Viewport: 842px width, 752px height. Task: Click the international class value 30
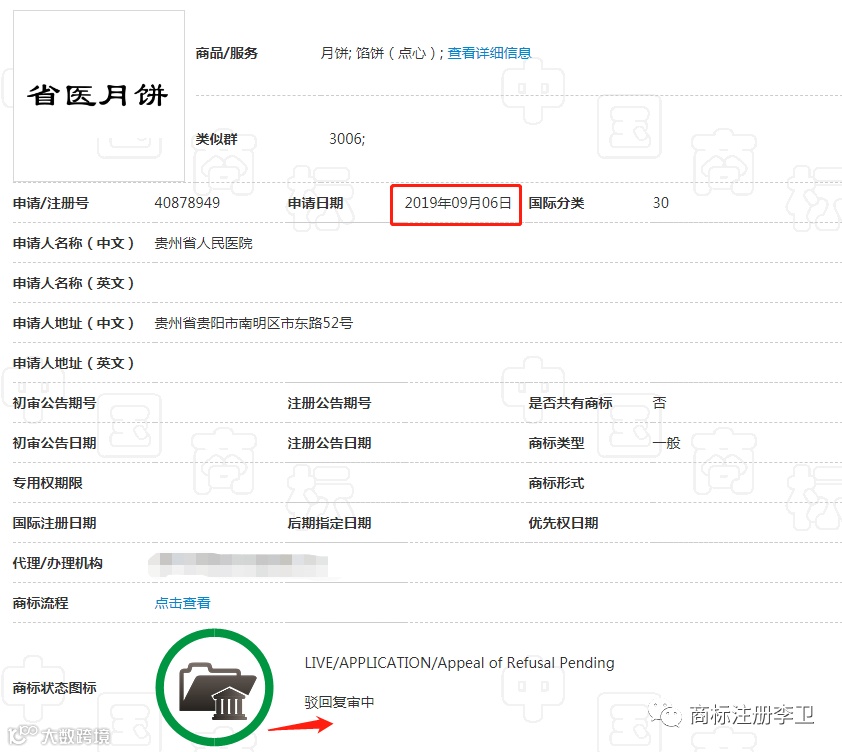point(661,203)
